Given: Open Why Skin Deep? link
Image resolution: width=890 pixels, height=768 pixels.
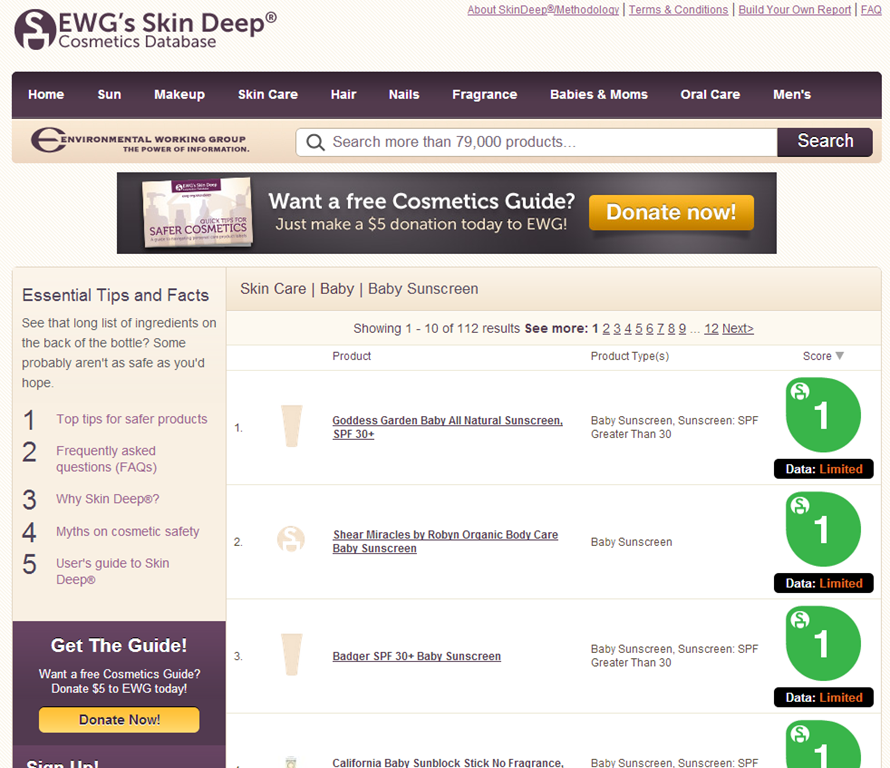Looking at the screenshot, I should 108,499.
